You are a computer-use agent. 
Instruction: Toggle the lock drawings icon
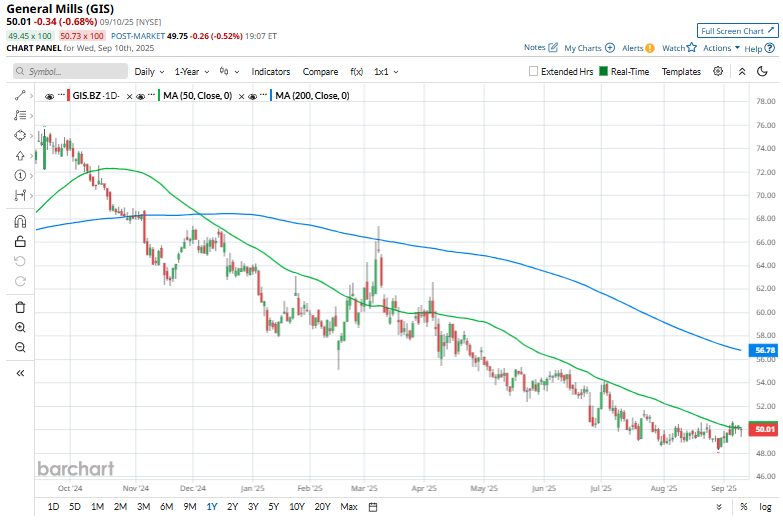20,241
